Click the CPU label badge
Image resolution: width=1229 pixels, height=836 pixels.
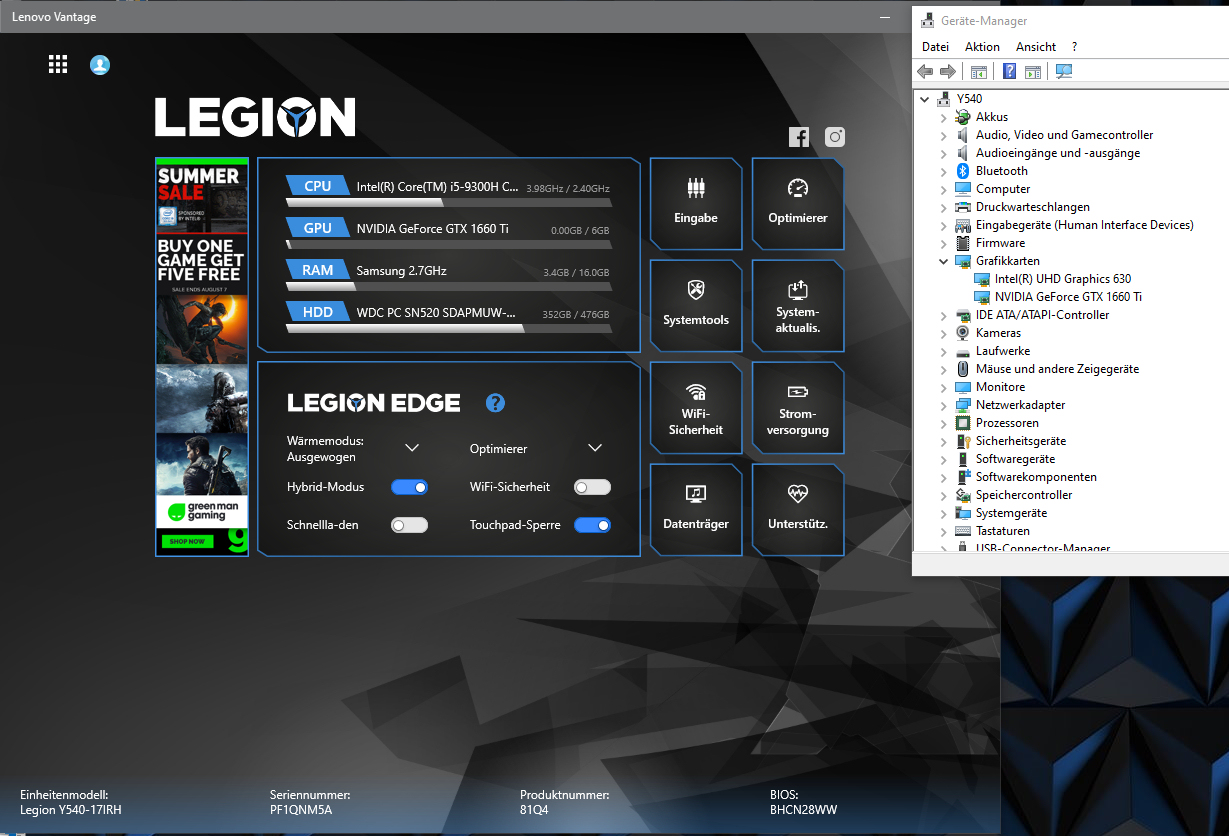pos(317,186)
